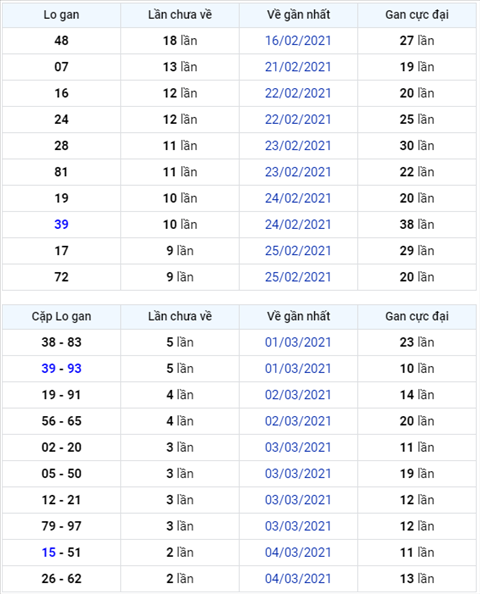Select the pair cell 02 - 20
480x594 pixels.
61,447
